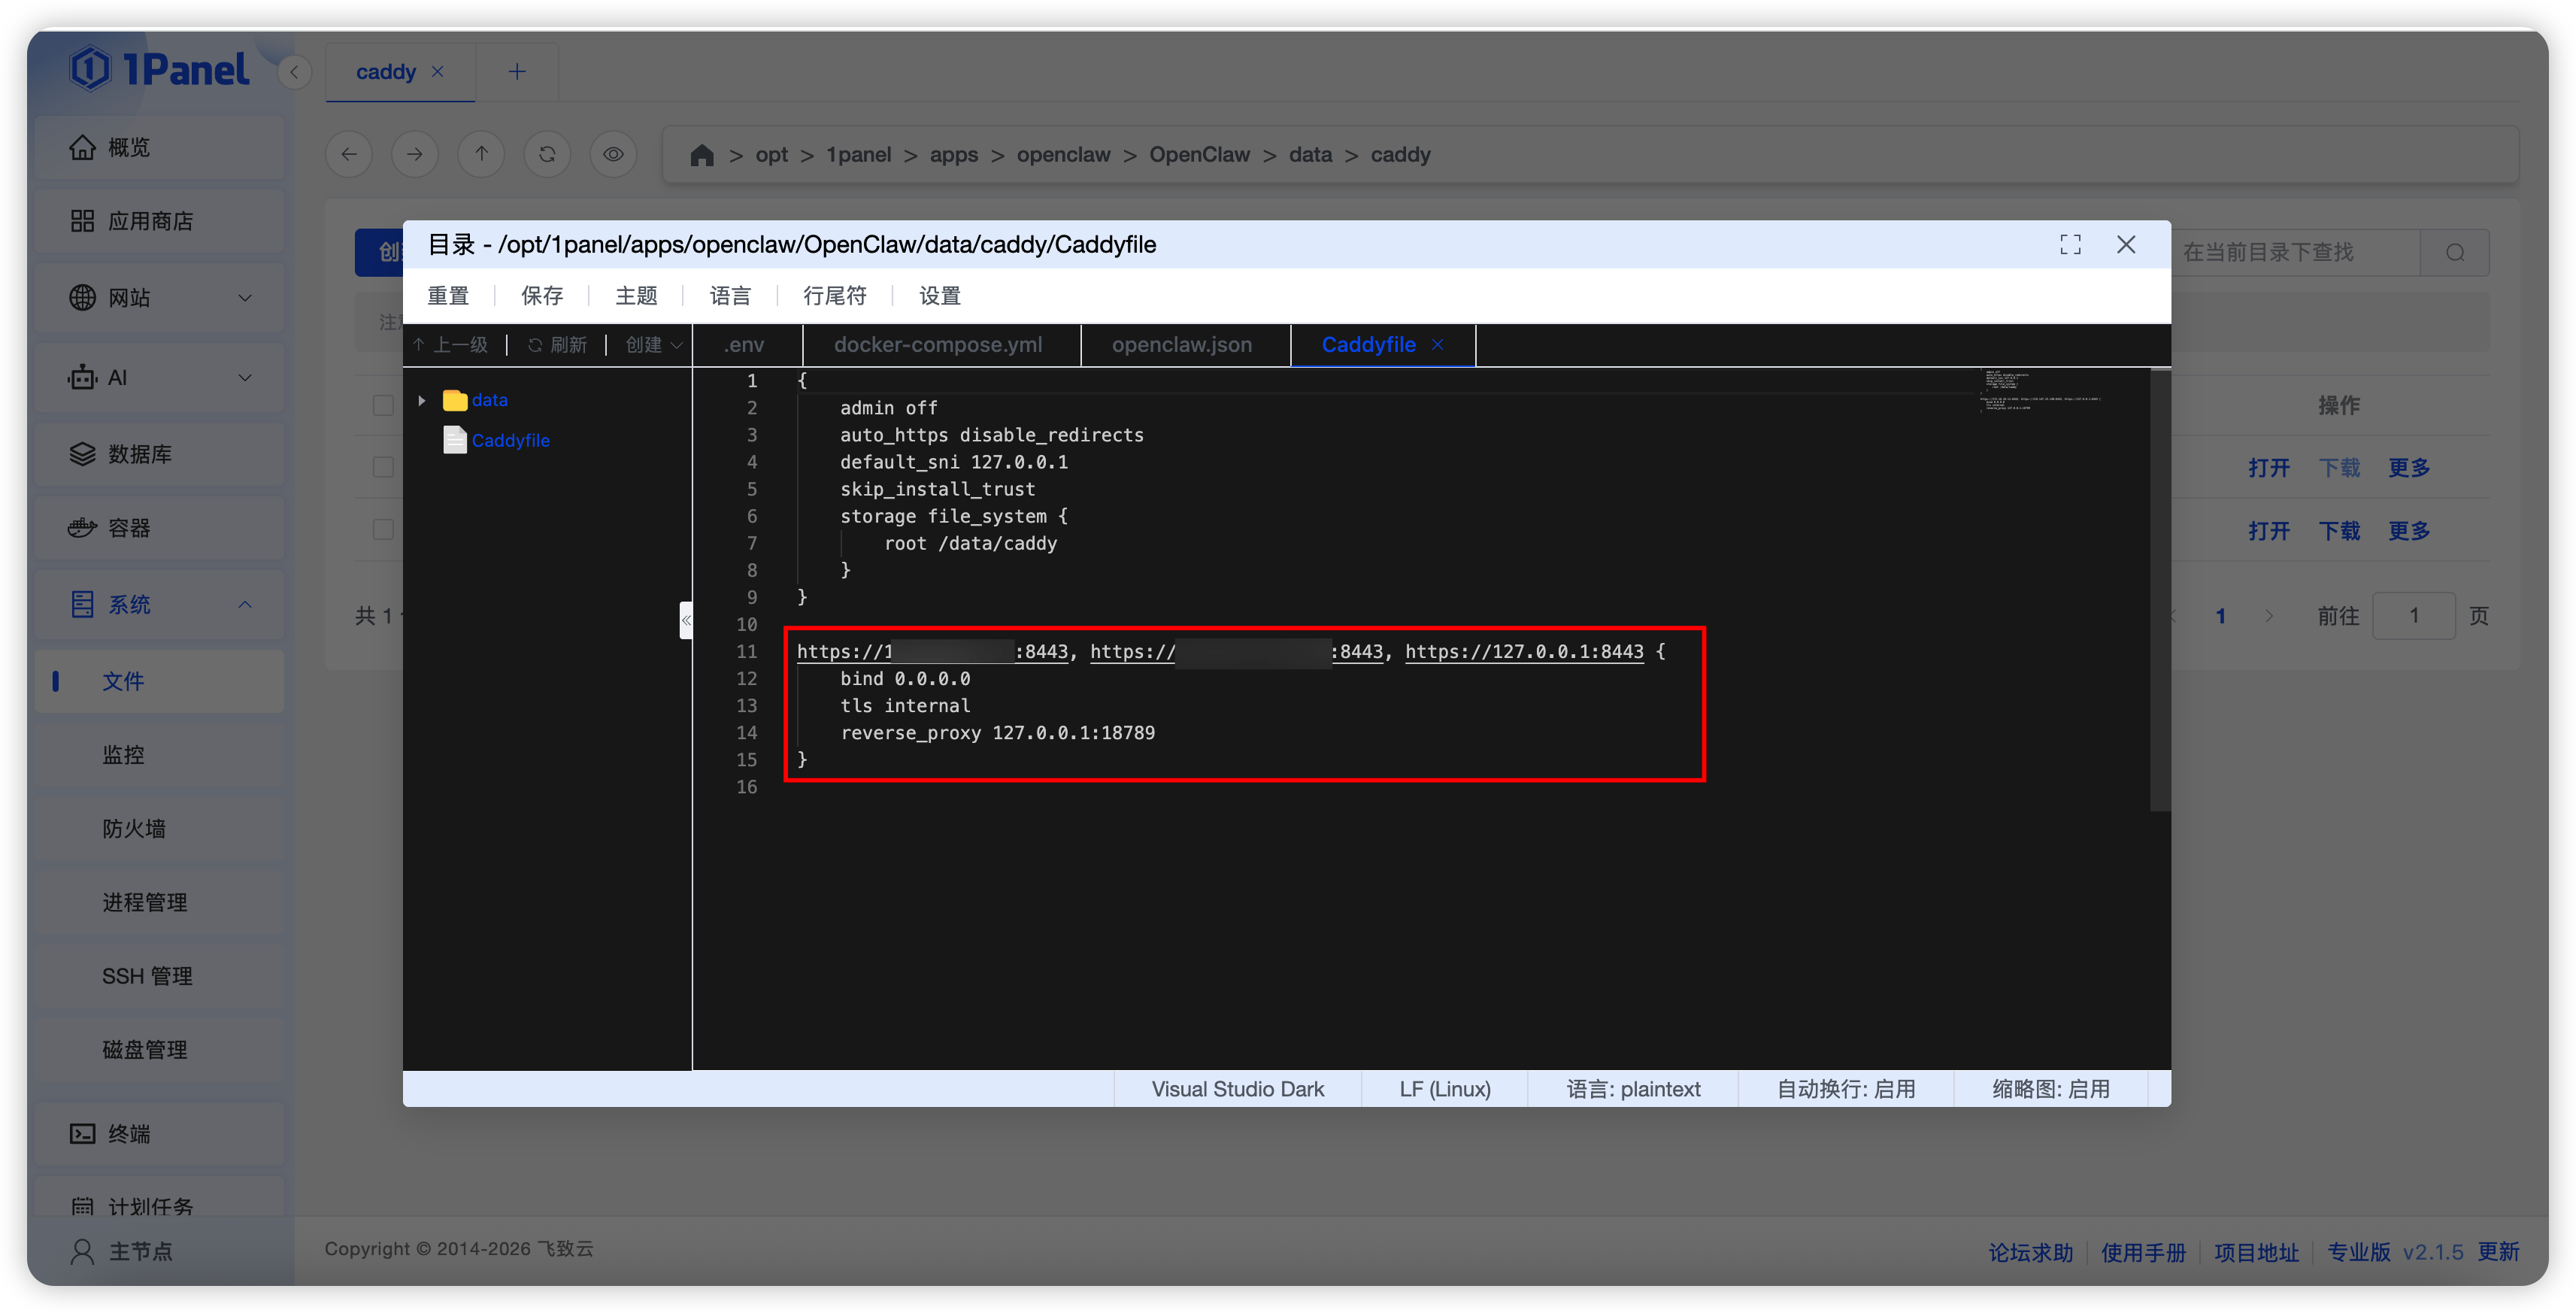
Task: Click the fullscreen icon in editor dialog
Action: [2070, 245]
